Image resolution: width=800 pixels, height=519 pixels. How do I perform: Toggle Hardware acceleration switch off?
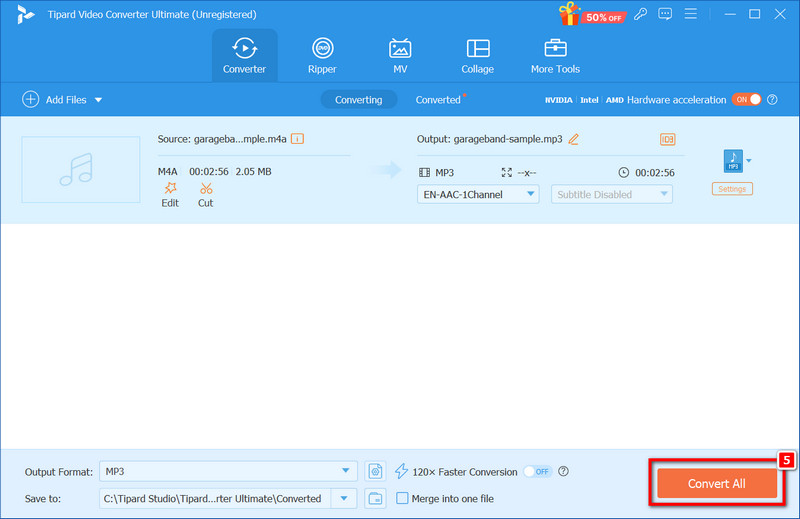[x=746, y=100]
